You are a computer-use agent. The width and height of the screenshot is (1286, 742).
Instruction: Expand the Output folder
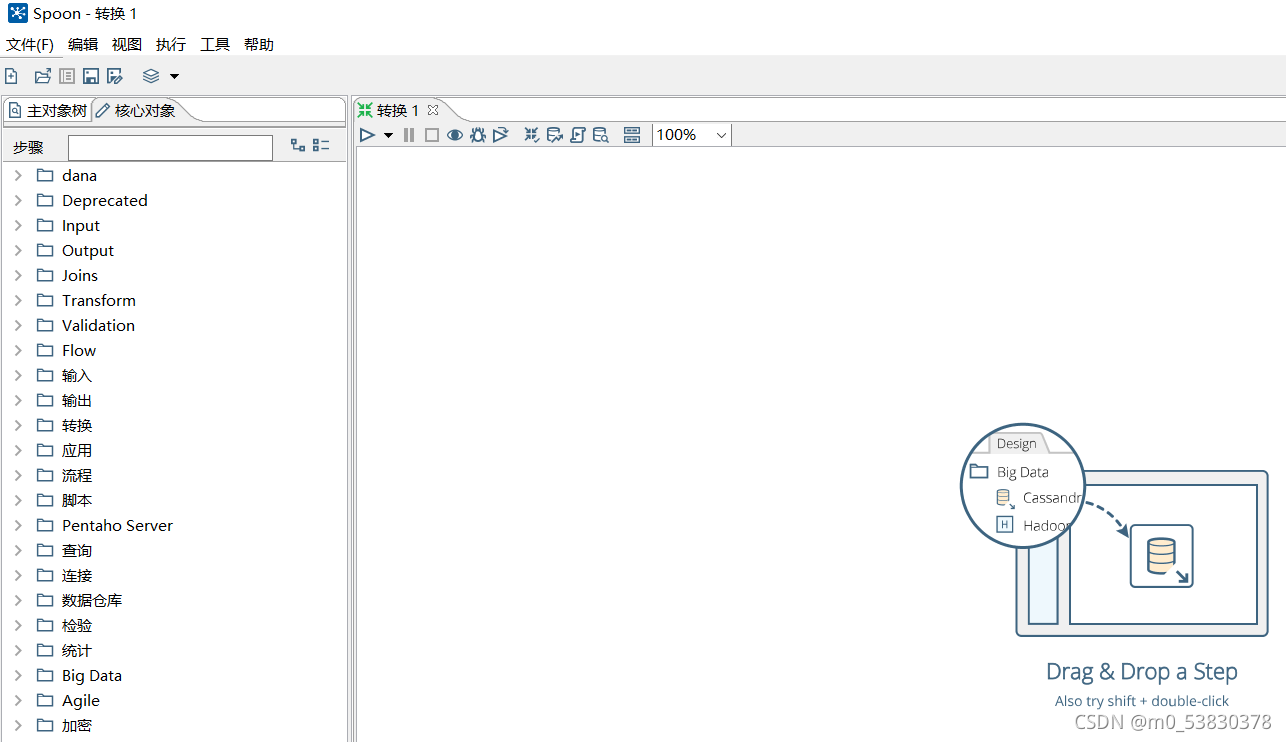pos(18,250)
